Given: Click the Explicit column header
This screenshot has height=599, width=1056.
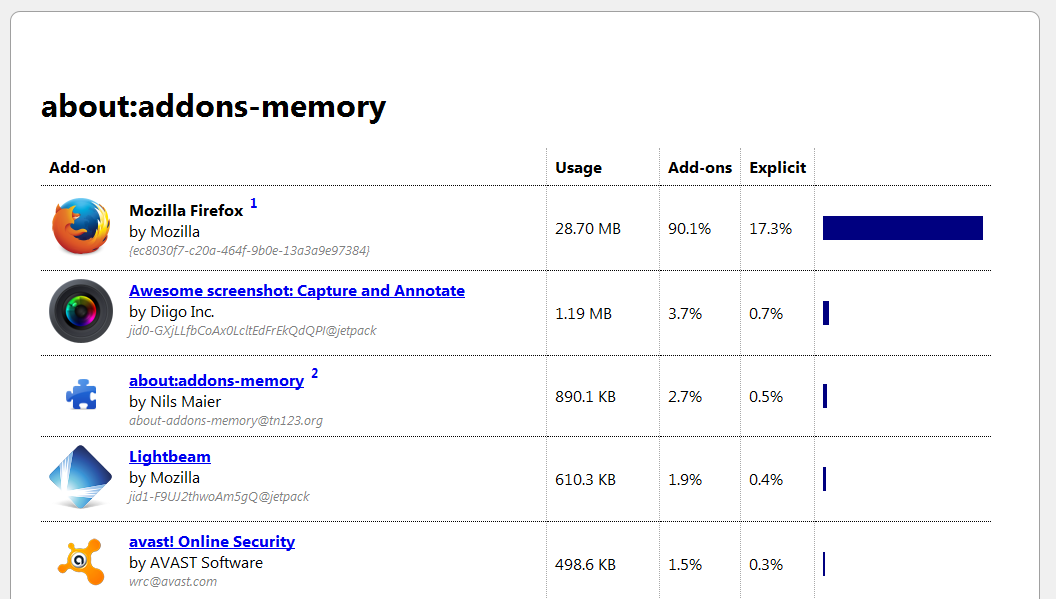Looking at the screenshot, I should pos(777,168).
